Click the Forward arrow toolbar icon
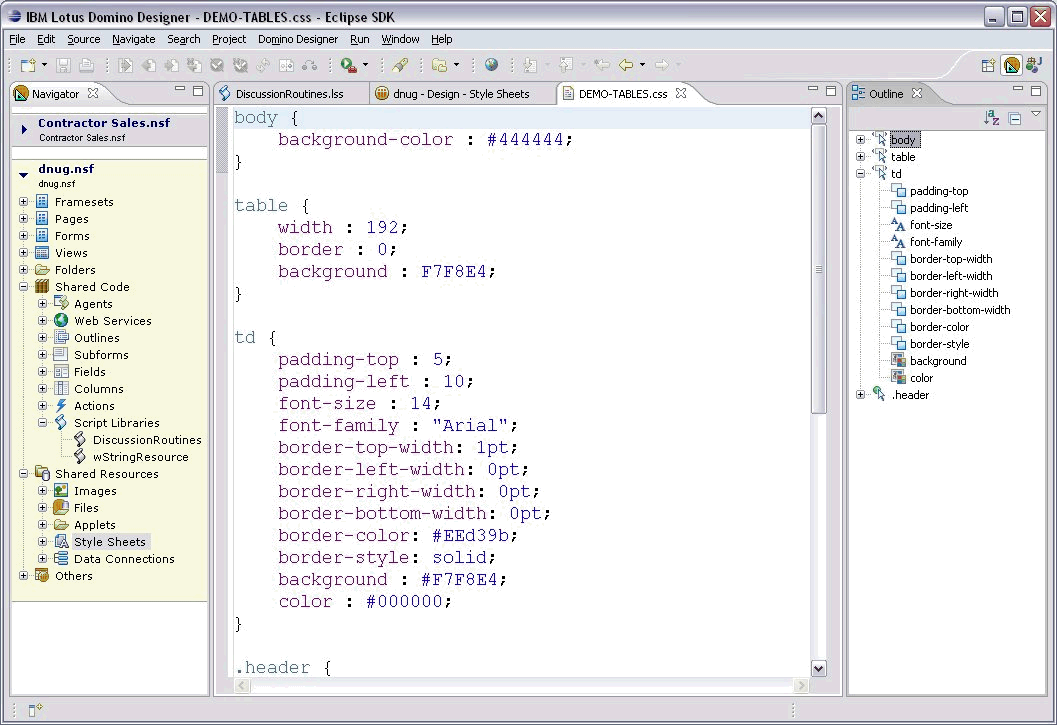This screenshot has height=725, width=1057. [x=661, y=65]
